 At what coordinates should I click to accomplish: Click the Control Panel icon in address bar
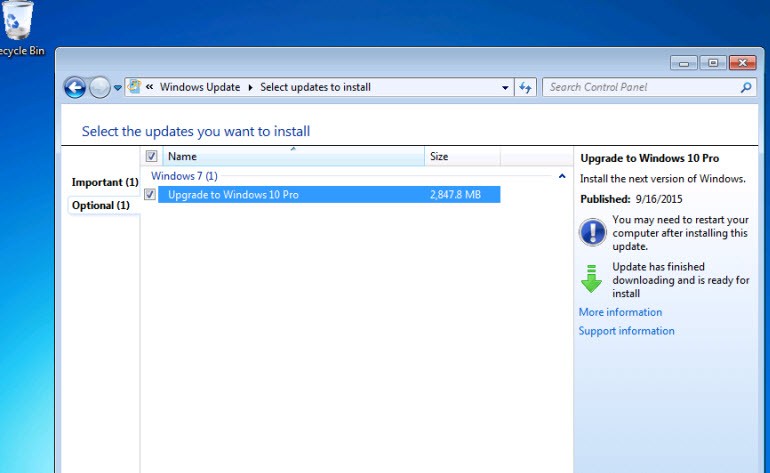[134, 87]
